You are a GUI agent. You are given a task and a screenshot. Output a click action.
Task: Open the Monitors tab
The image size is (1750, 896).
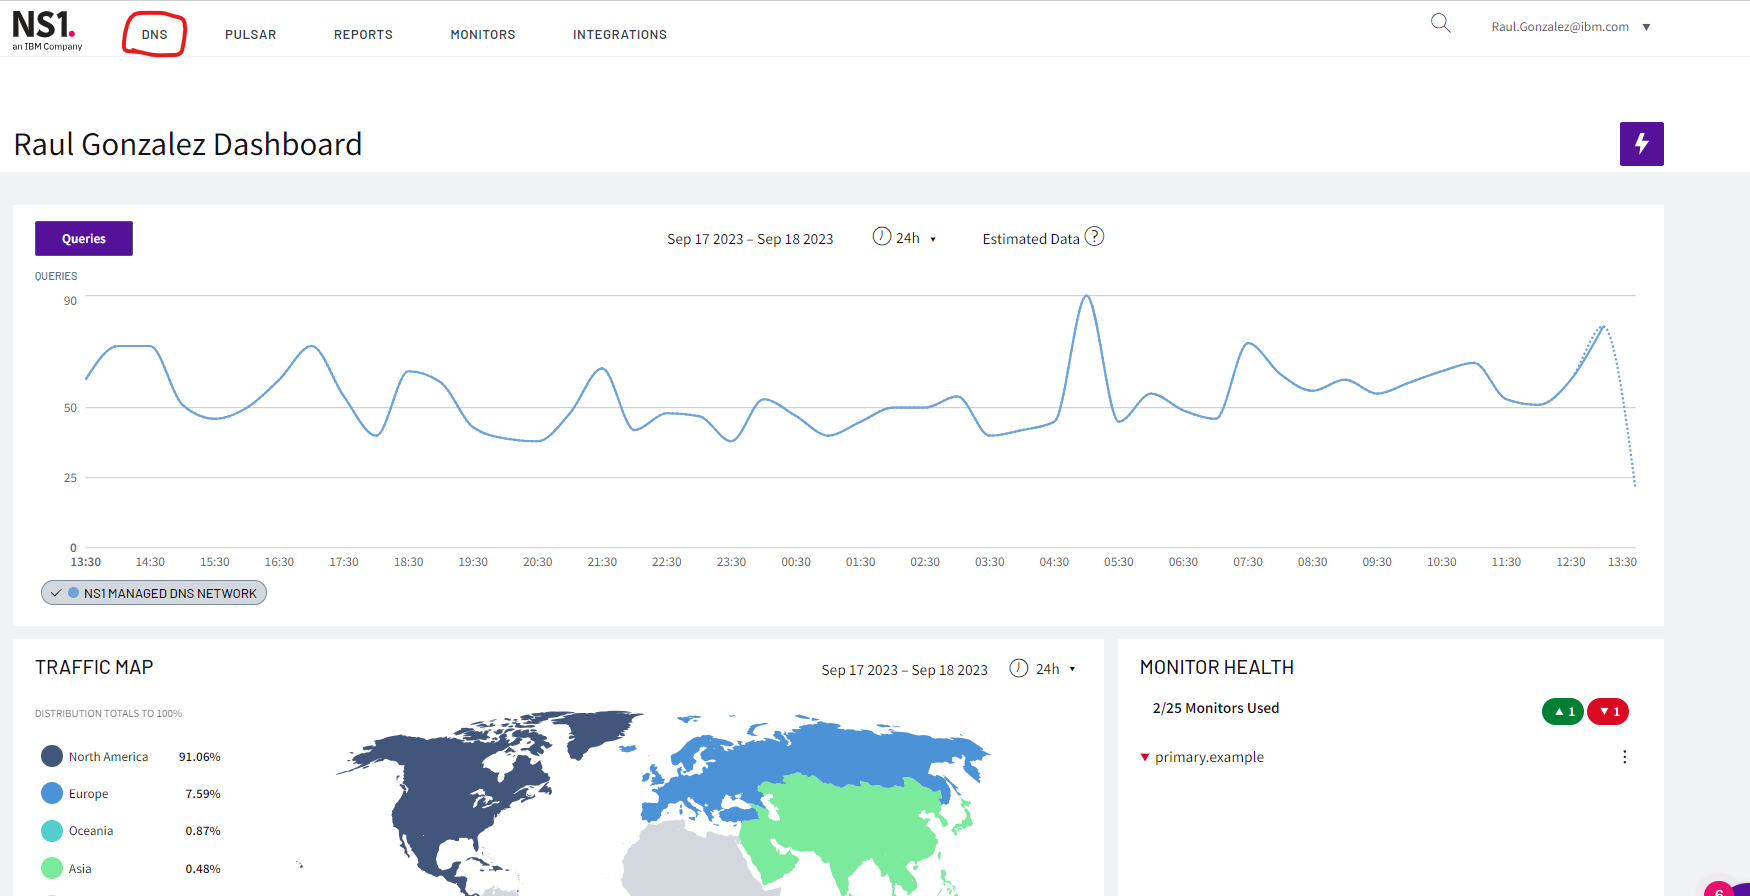click(x=483, y=34)
